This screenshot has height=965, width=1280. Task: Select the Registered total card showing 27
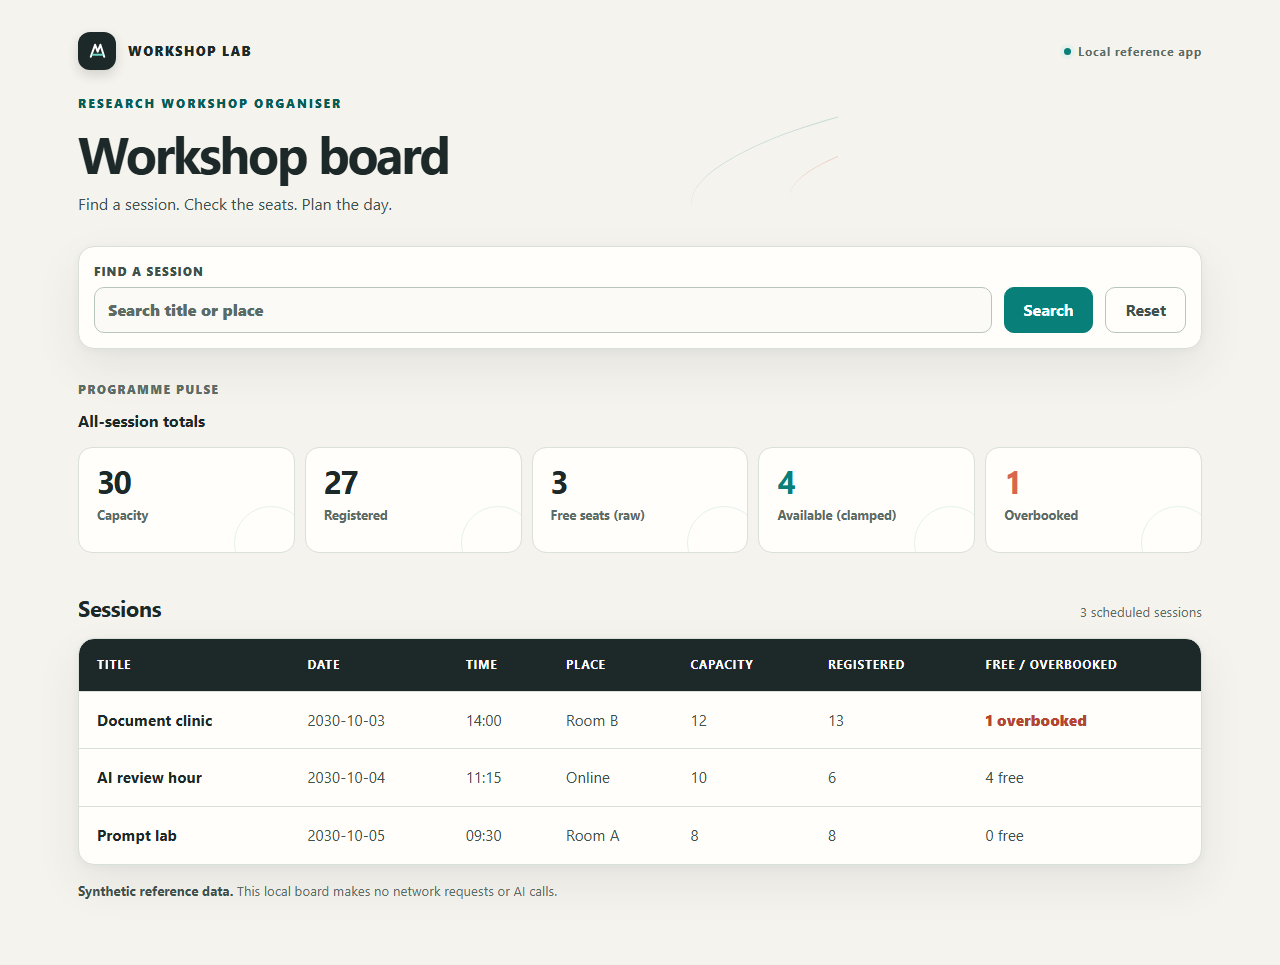click(413, 500)
